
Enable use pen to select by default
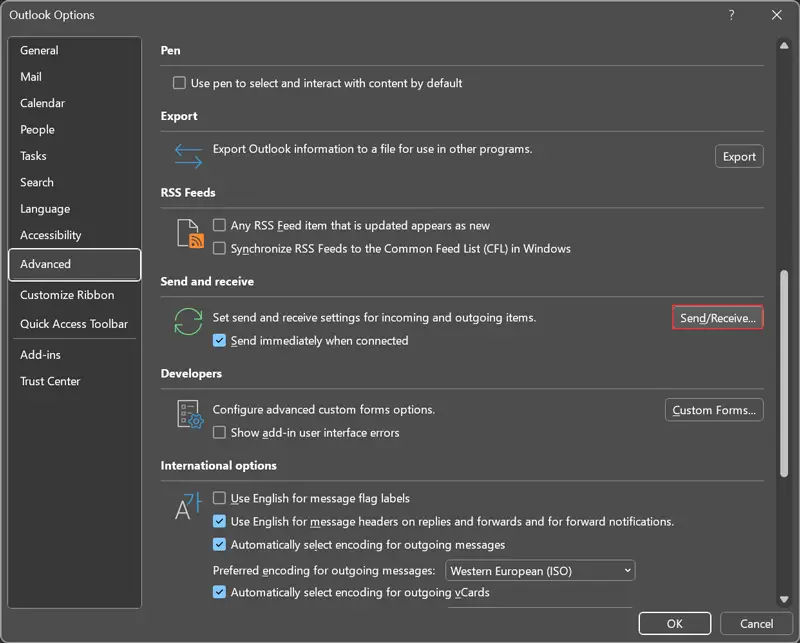pyautogui.click(x=180, y=83)
